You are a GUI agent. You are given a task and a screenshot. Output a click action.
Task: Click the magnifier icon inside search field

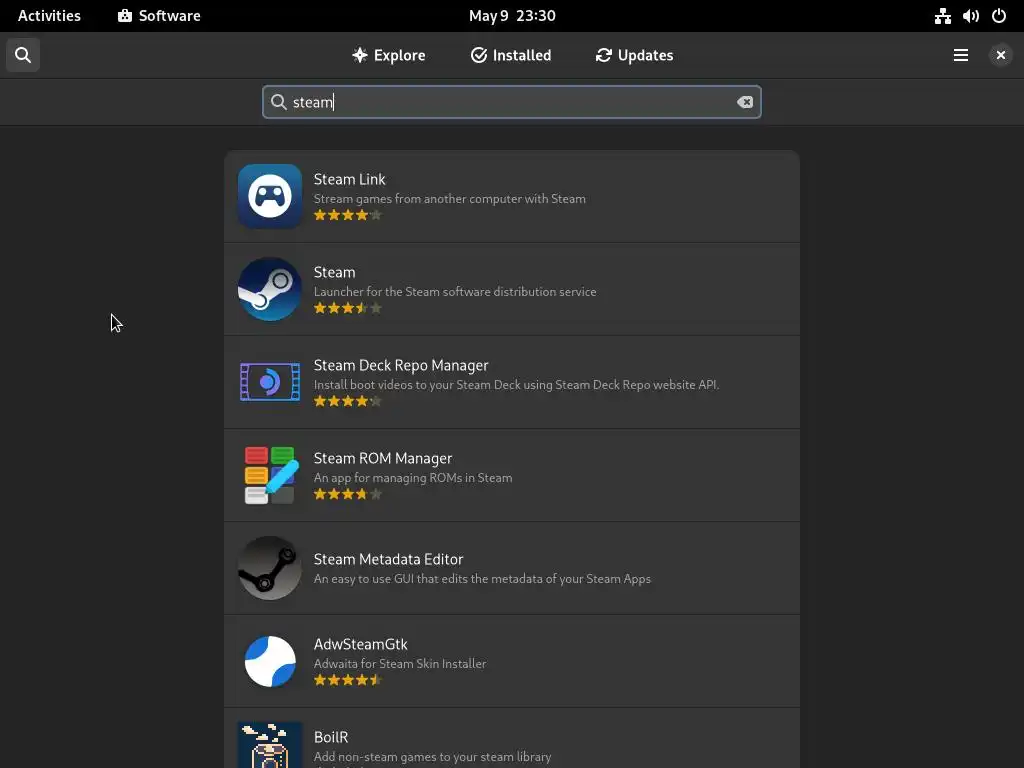(279, 102)
